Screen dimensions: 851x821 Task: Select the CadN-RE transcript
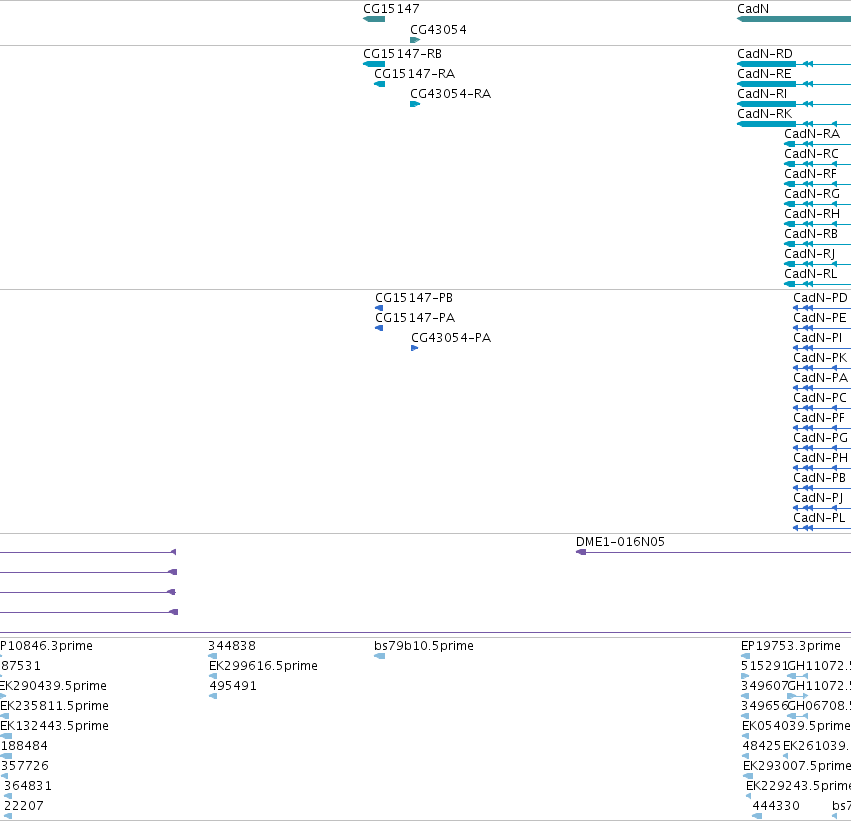point(794,84)
